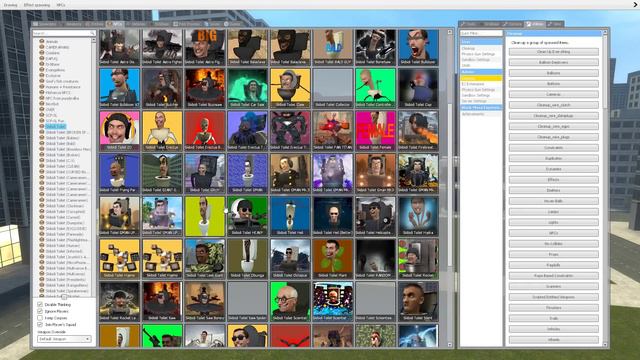
Task: Open the Post Process tab
Action: 187,24
